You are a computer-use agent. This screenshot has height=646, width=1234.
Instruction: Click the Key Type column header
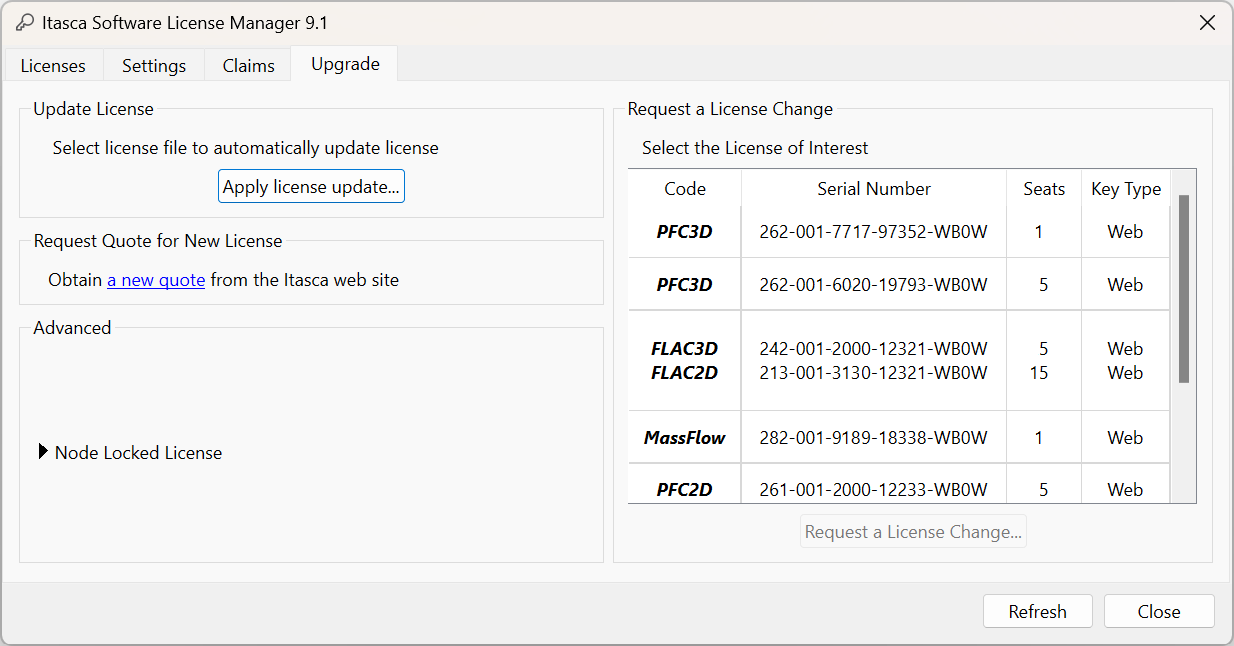[1126, 189]
